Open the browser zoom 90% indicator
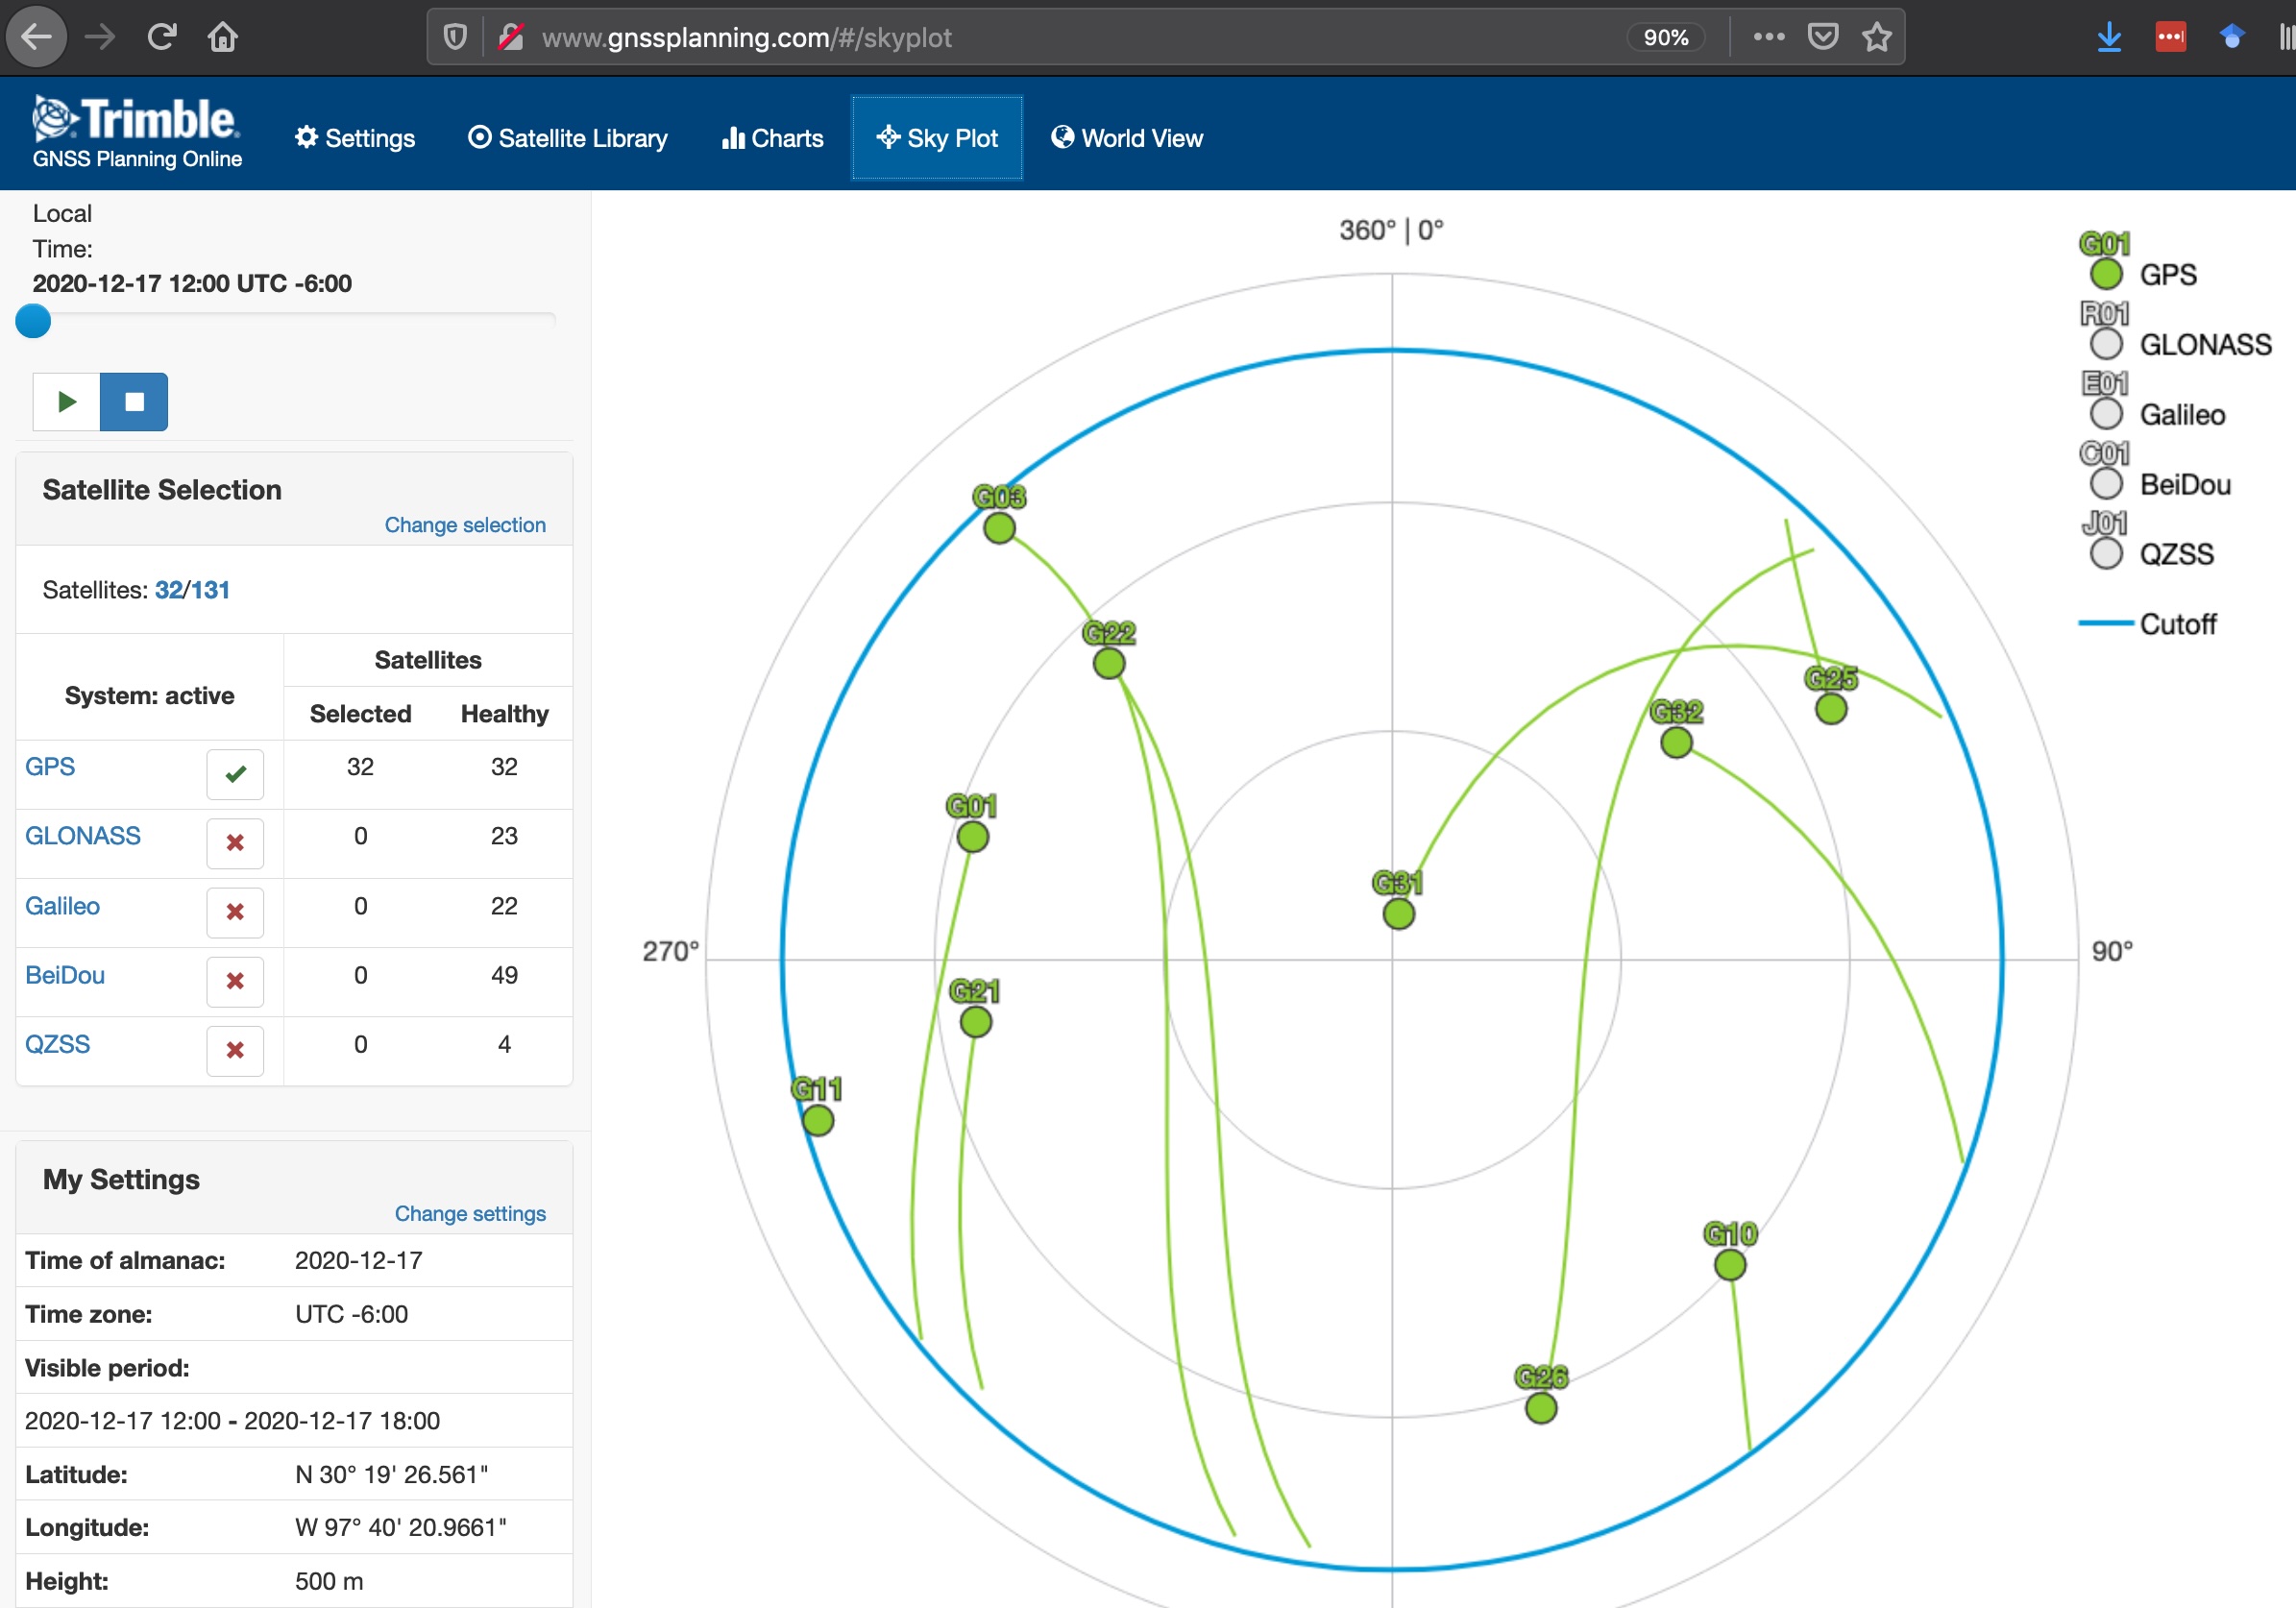Screen dimensions: 2296x1608 tap(1665, 37)
